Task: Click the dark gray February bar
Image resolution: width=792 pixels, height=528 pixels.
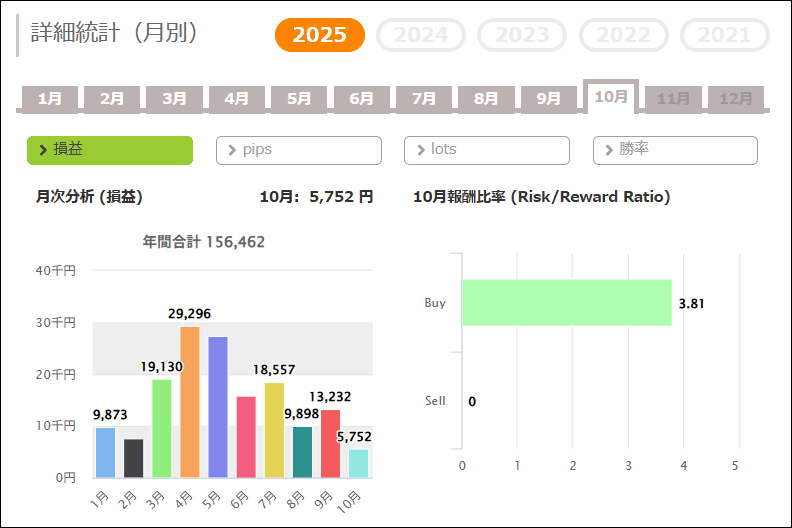Action: [133, 458]
